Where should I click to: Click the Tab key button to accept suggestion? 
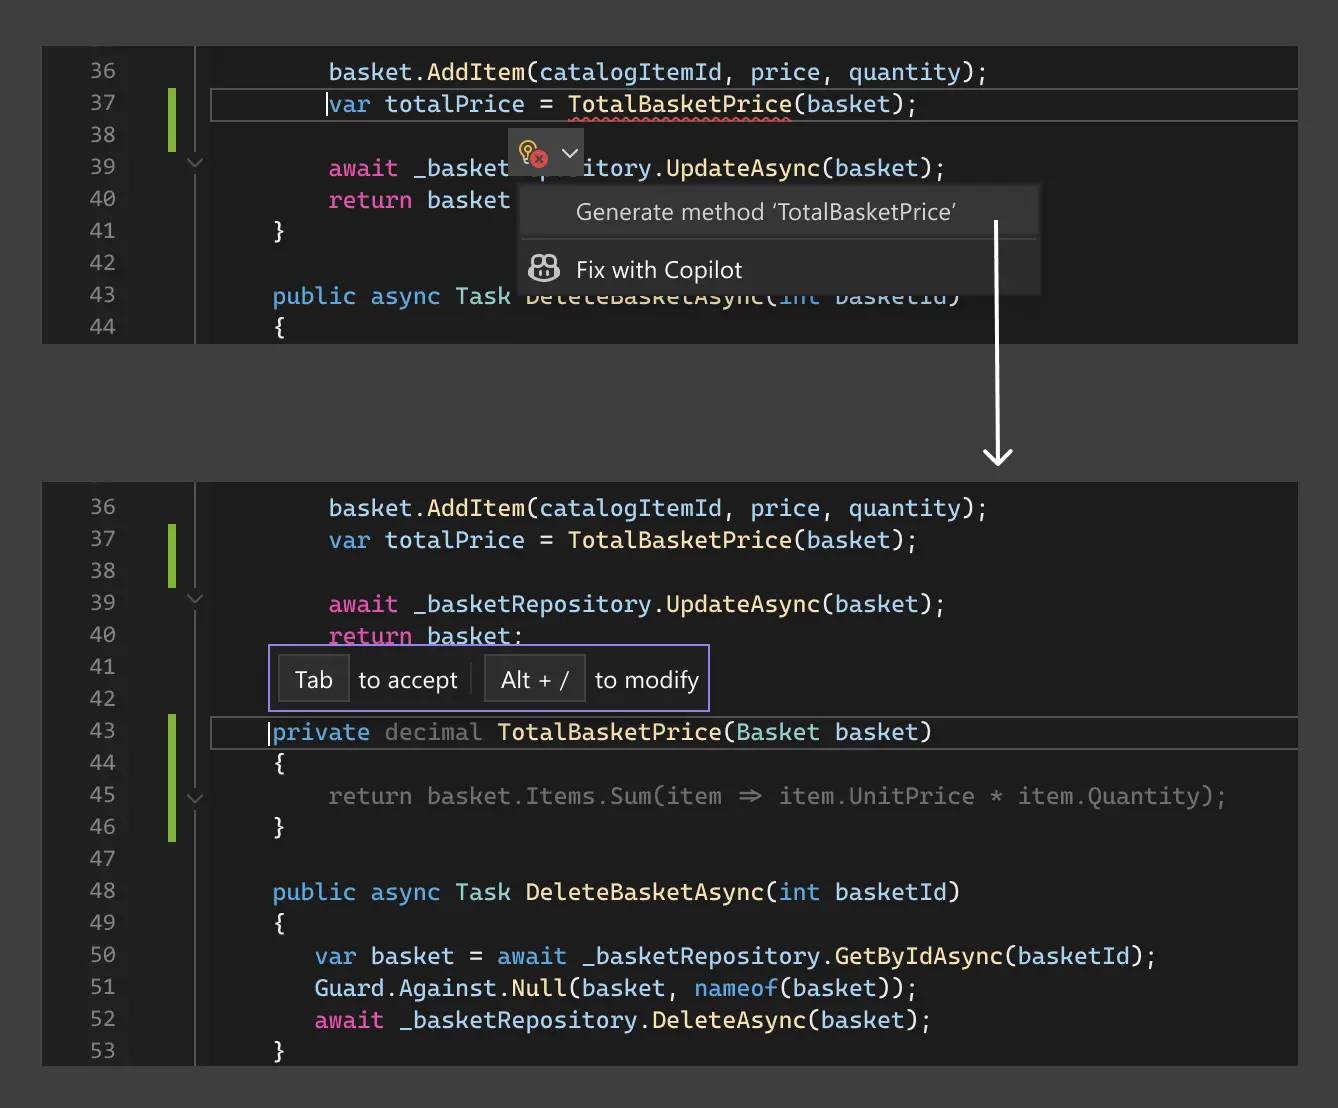pos(313,679)
